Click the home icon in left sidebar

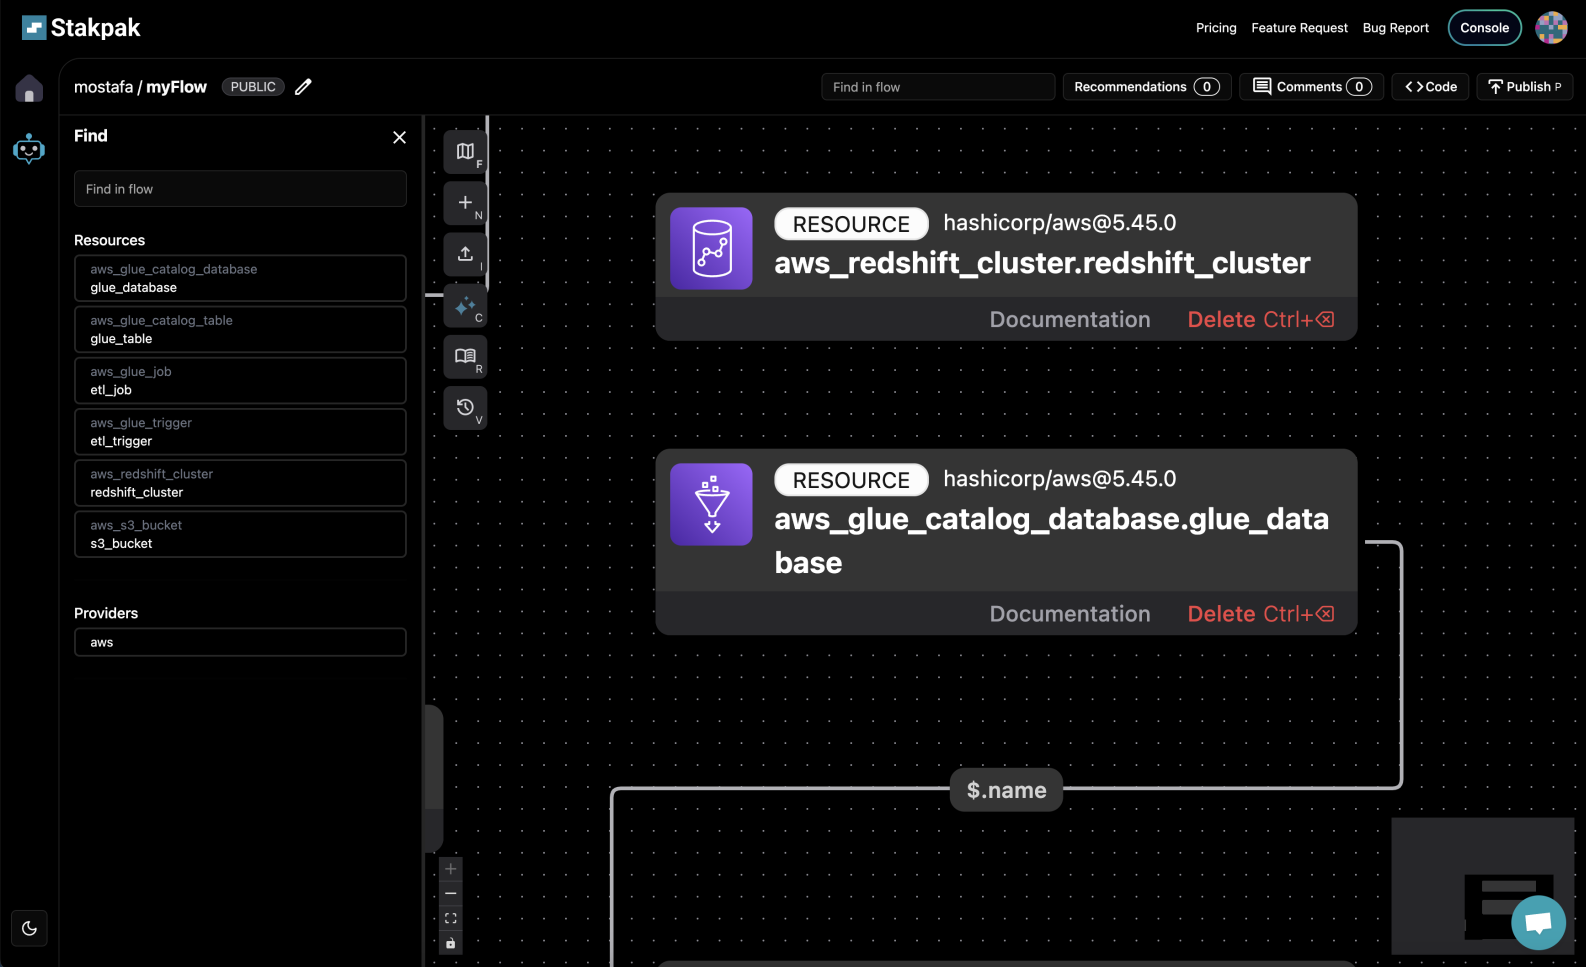tap(29, 89)
